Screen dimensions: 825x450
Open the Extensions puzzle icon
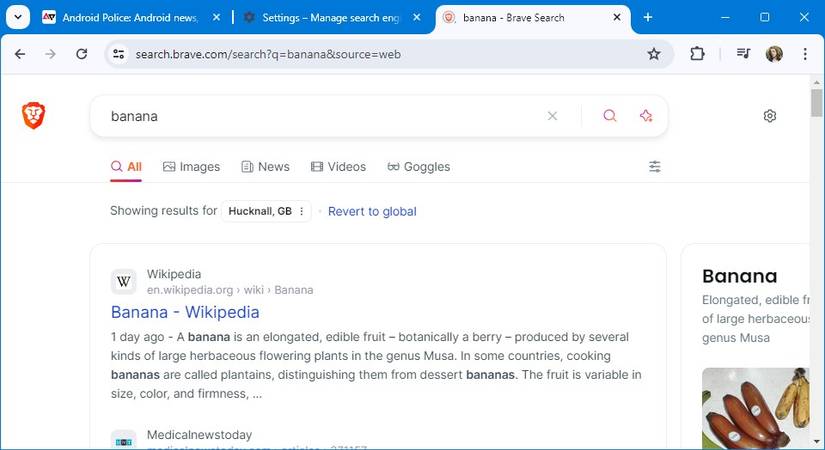point(698,54)
